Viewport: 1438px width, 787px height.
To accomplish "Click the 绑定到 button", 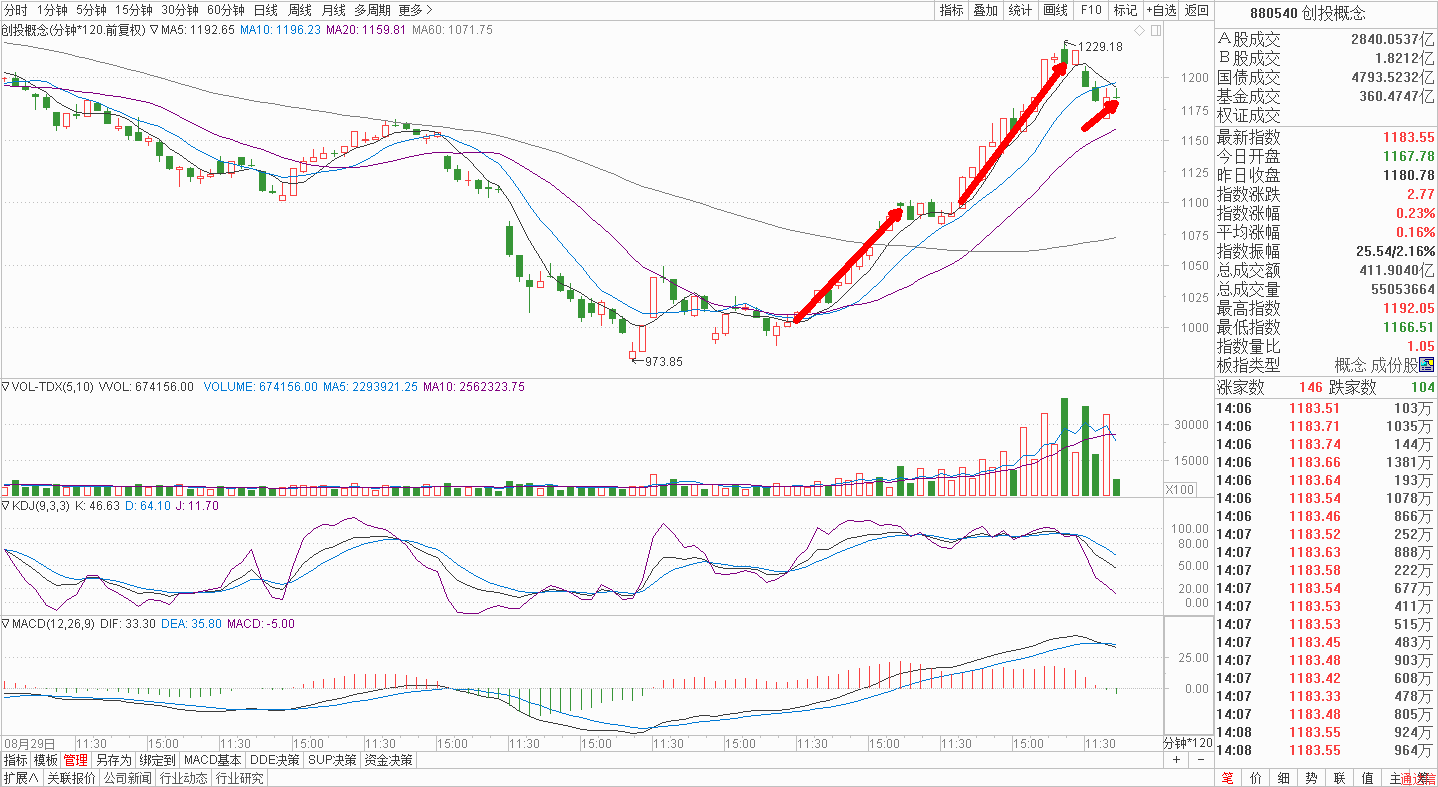I will [157, 760].
